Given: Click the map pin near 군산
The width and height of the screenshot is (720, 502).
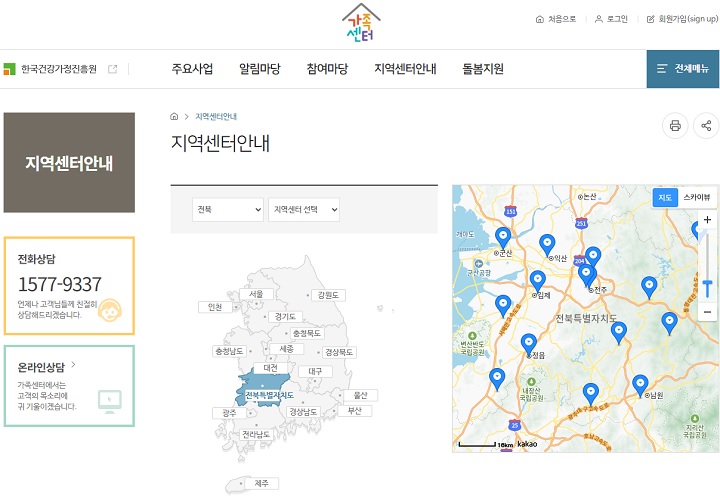Looking at the screenshot, I should 503,237.
